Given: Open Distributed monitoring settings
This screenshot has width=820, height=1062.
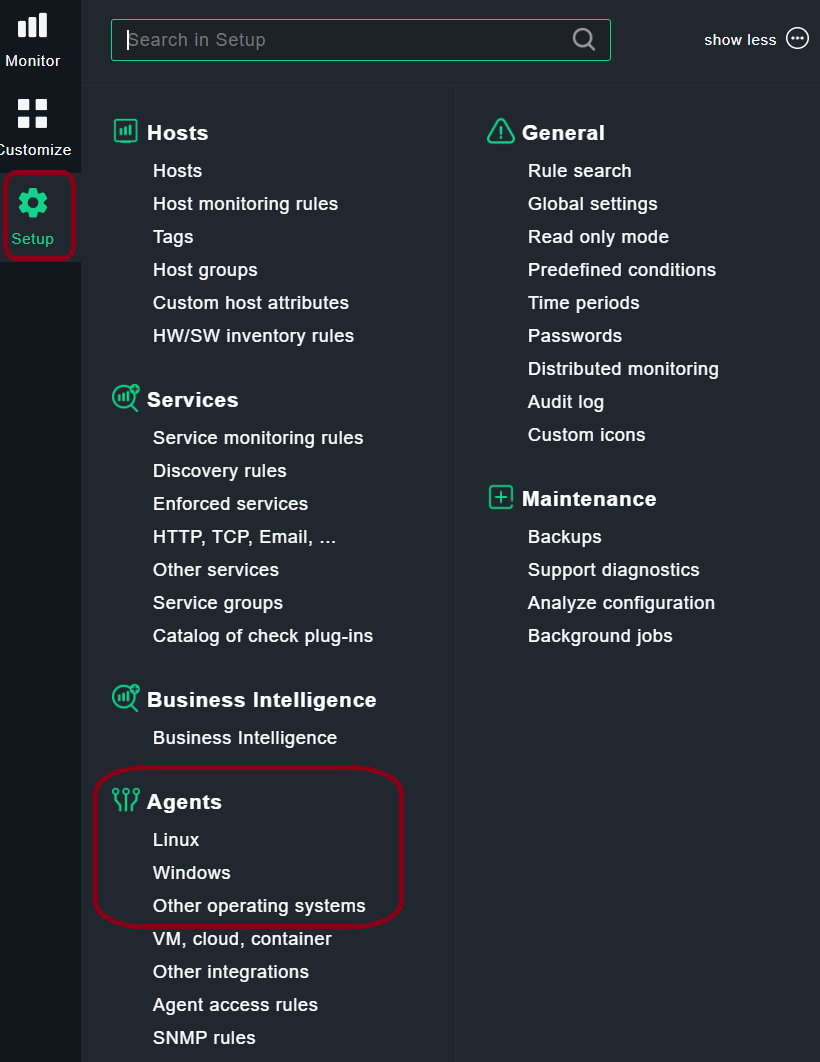Looking at the screenshot, I should [x=623, y=368].
